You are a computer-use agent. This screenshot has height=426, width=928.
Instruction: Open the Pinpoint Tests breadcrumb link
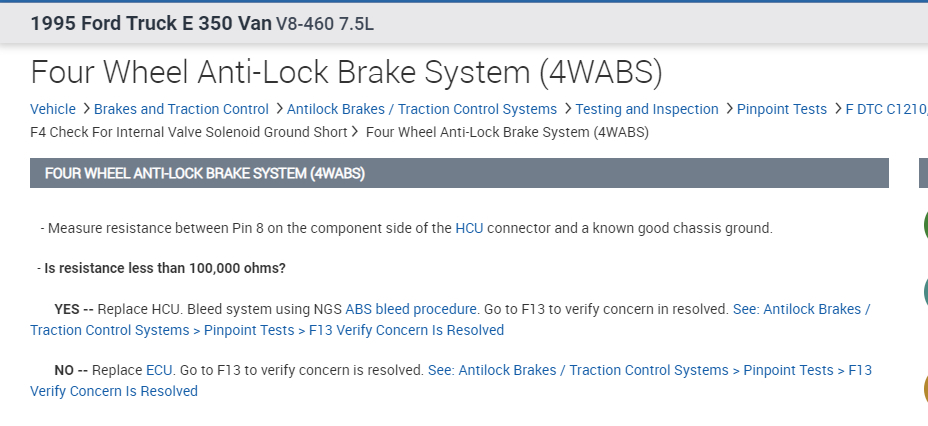point(782,109)
